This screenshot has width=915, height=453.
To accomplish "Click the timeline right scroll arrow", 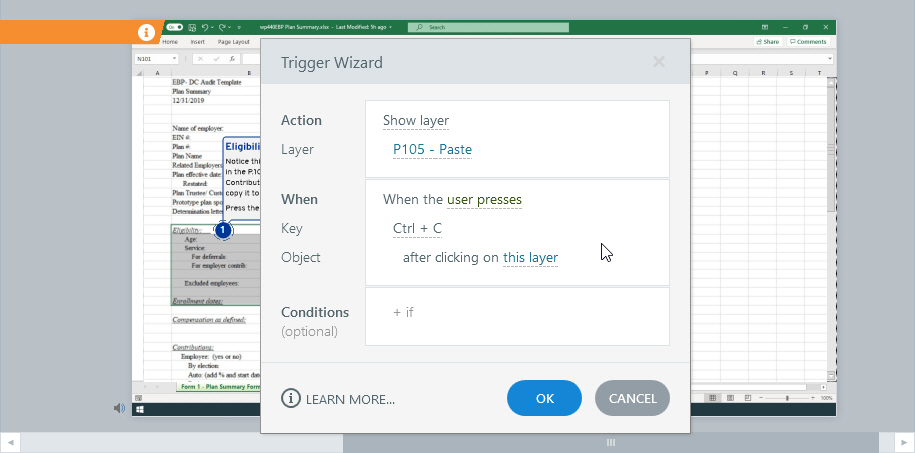I will [x=904, y=442].
